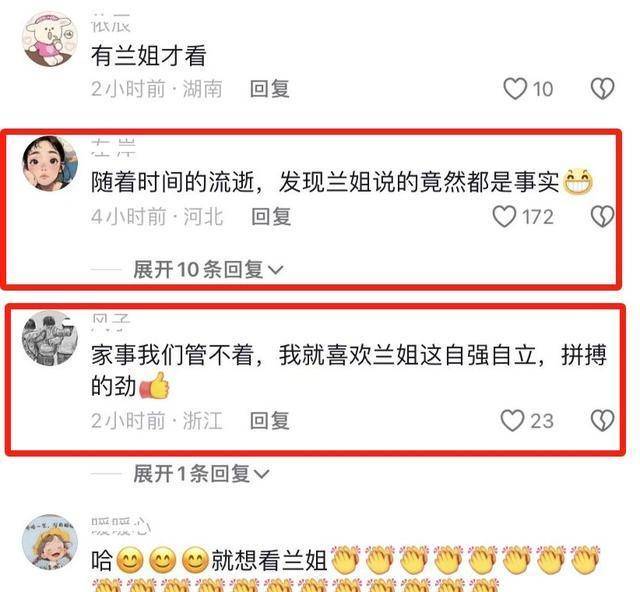Select comment starting 家事我们管不着
Screen dimensions: 640x592
[349, 370]
